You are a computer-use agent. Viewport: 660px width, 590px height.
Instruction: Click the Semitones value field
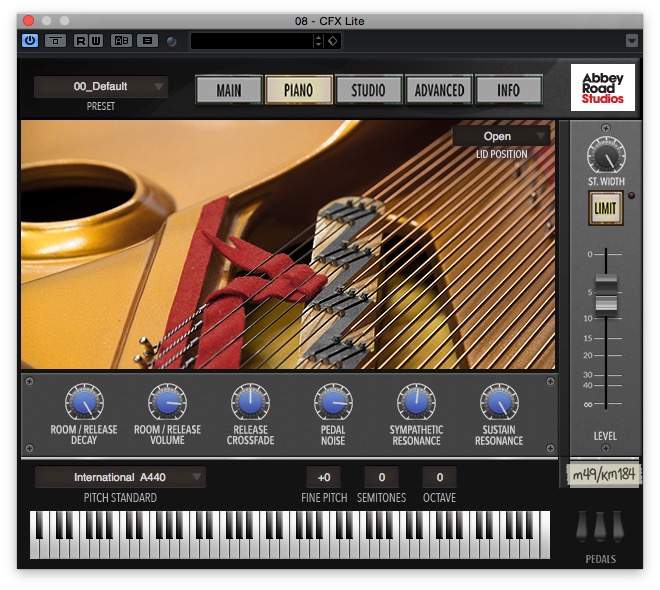382,477
